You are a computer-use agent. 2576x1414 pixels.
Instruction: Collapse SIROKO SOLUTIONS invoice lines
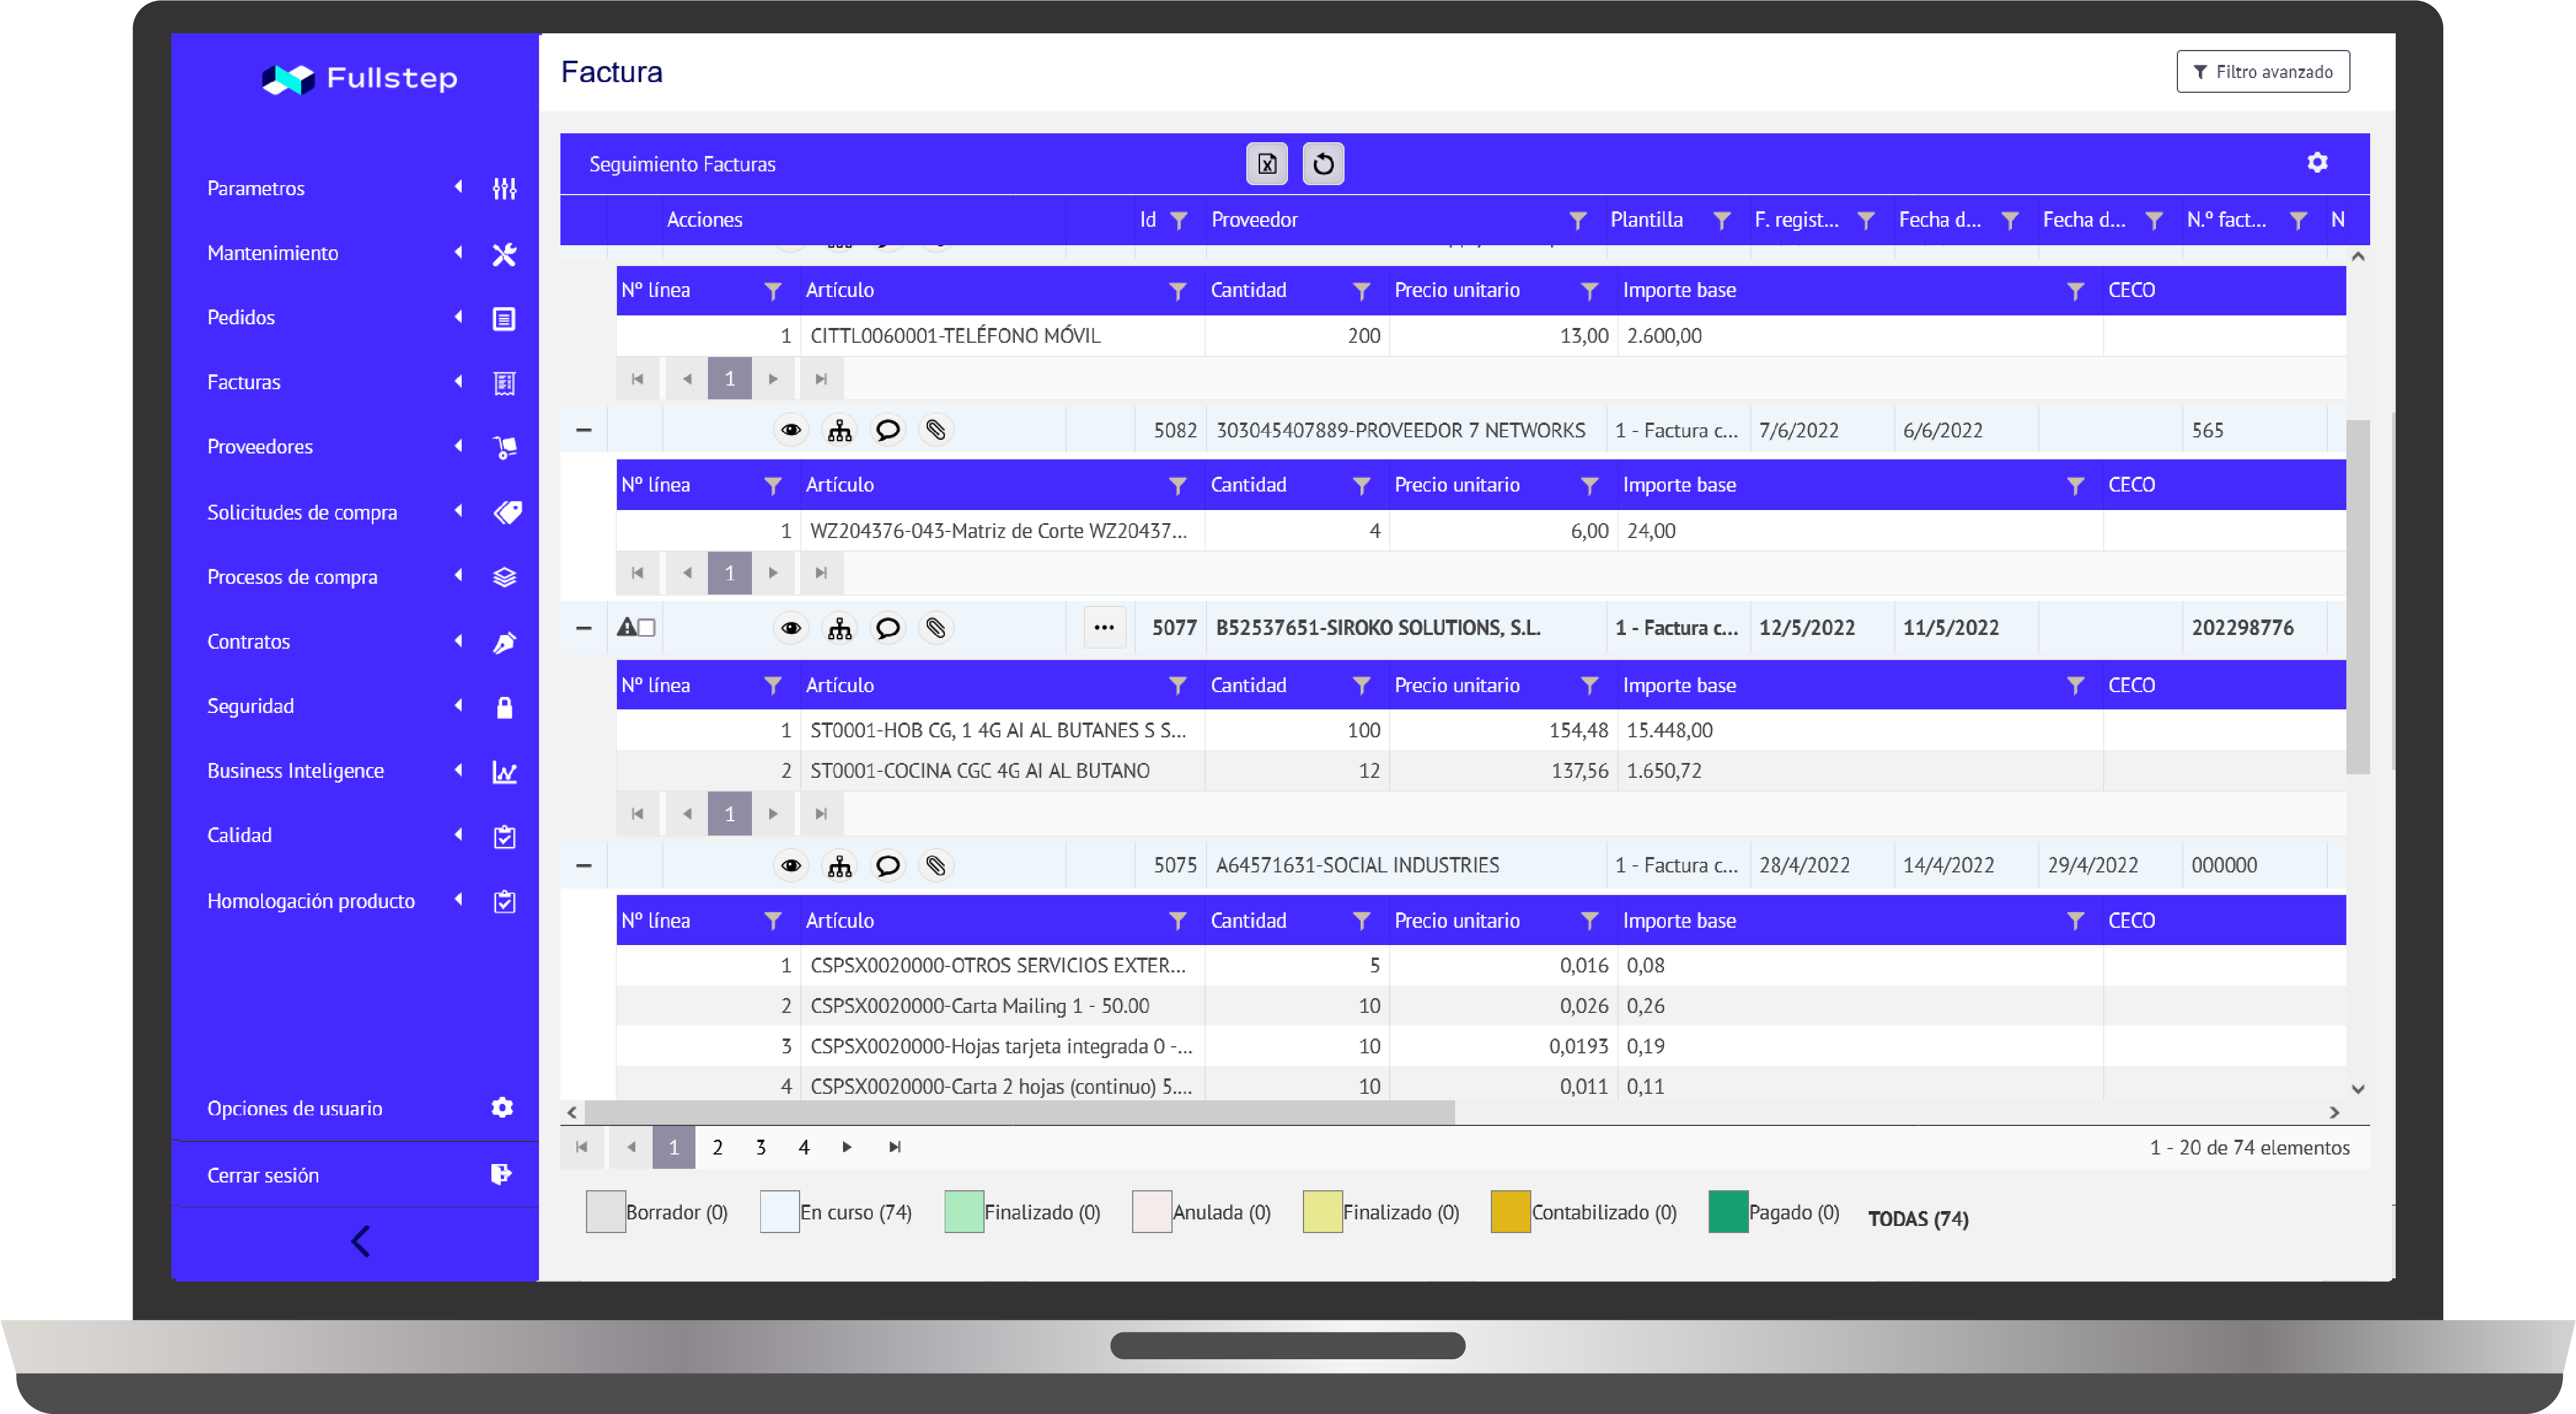coord(584,628)
